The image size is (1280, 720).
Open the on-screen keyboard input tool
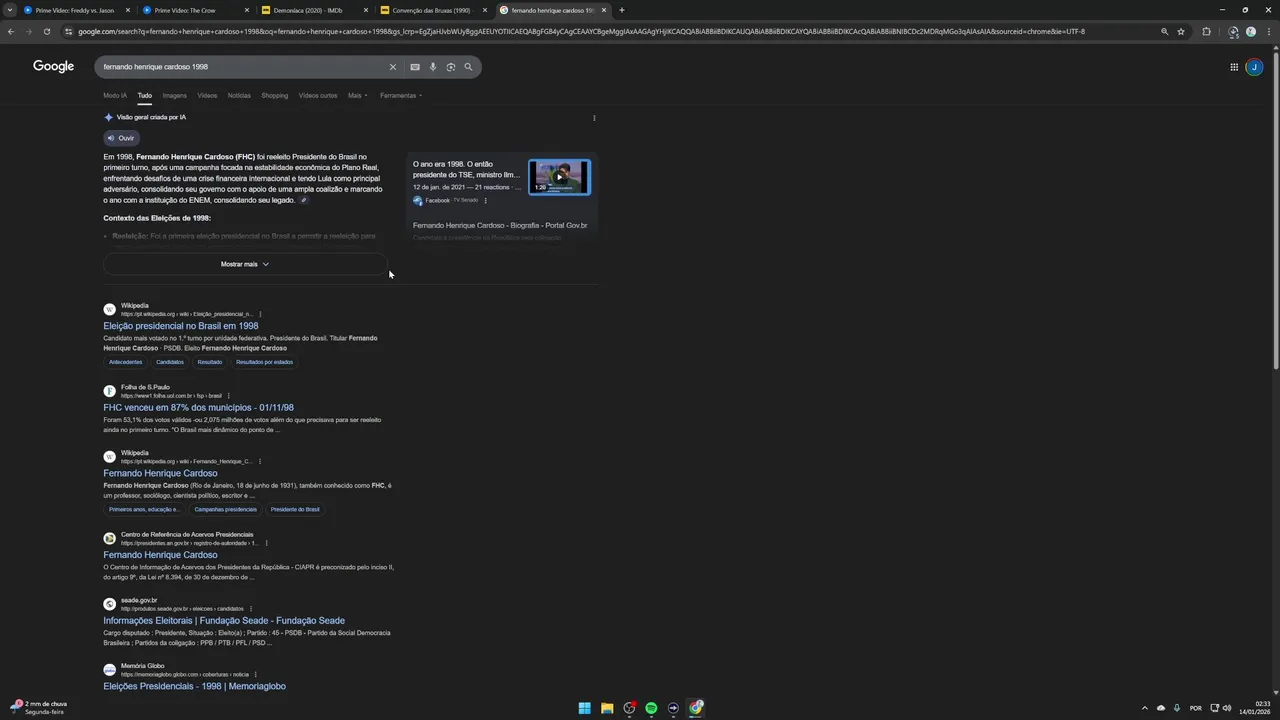[414, 67]
